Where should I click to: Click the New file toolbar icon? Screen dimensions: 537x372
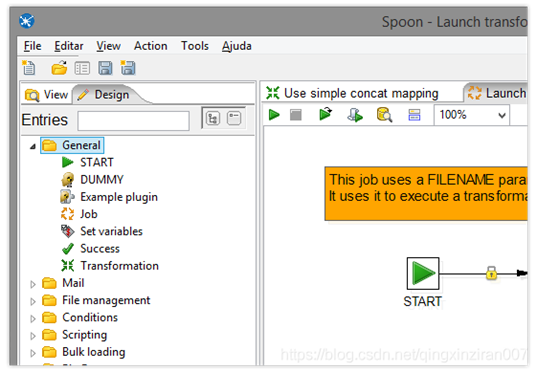[29, 68]
